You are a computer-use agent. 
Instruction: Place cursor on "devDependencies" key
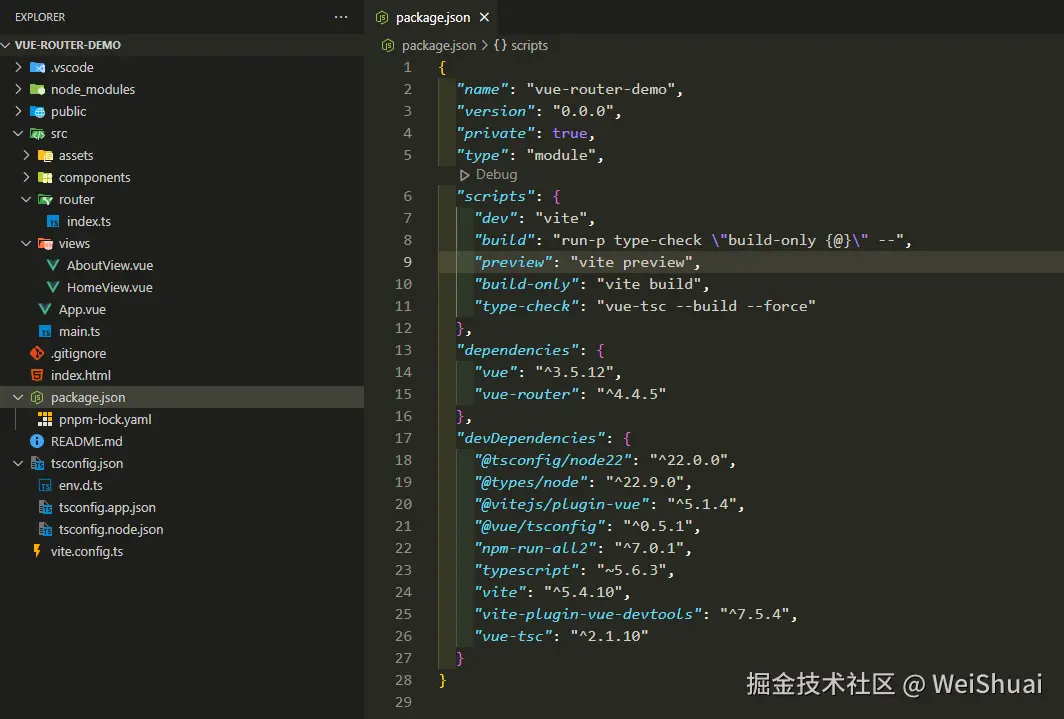pyautogui.click(x=531, y=438)
